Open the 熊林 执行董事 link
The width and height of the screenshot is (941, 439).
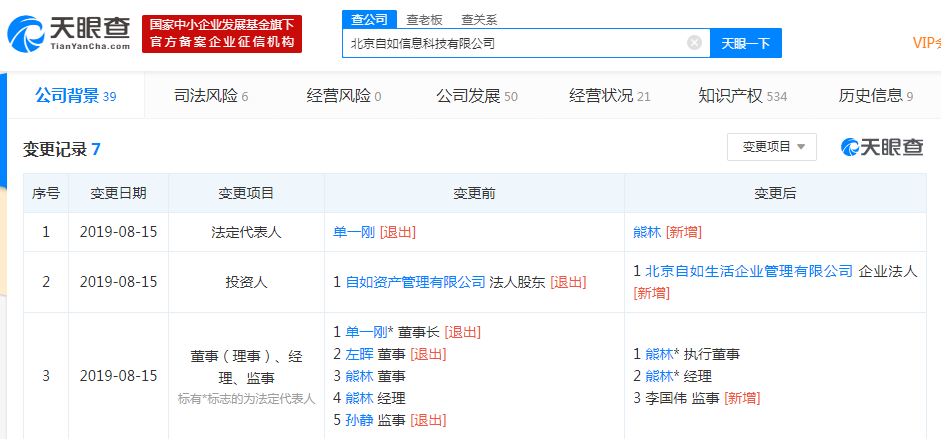pos(659,354)
